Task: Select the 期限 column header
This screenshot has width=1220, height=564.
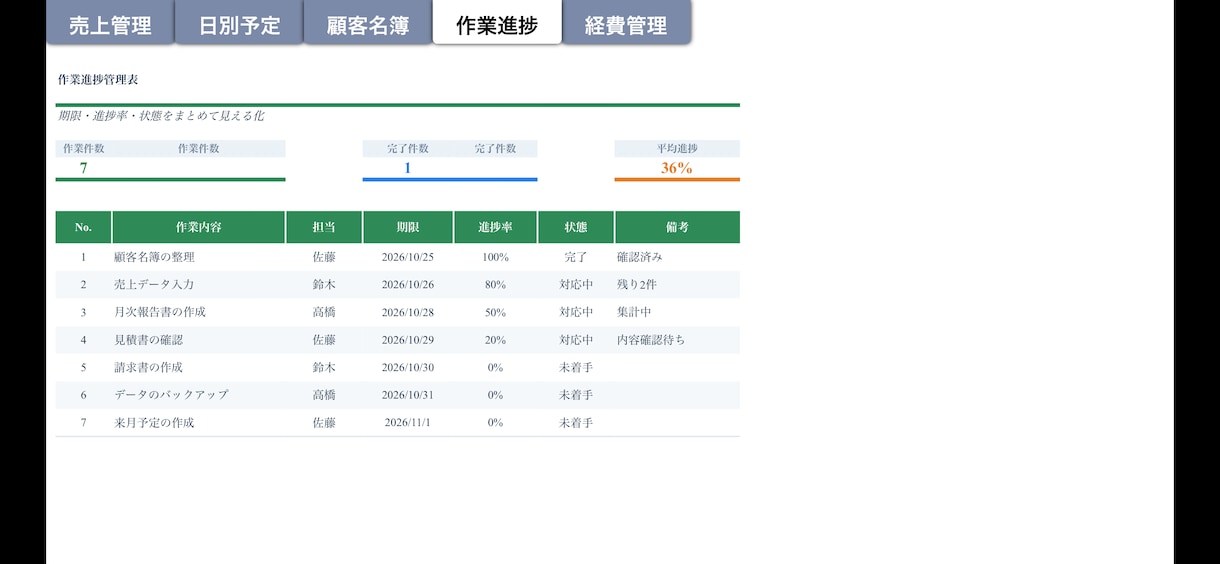Action: [x=408, y=227]
